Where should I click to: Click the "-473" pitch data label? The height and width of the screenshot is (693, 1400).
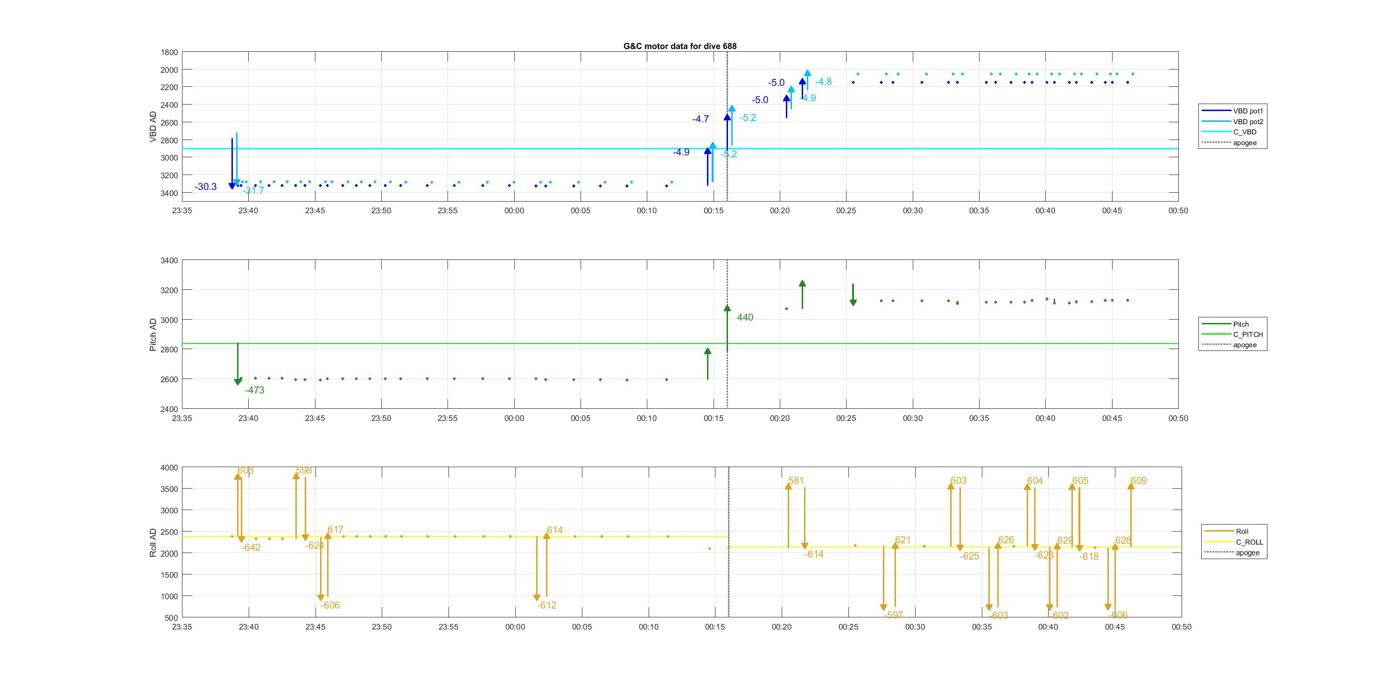tap(255, 390)
